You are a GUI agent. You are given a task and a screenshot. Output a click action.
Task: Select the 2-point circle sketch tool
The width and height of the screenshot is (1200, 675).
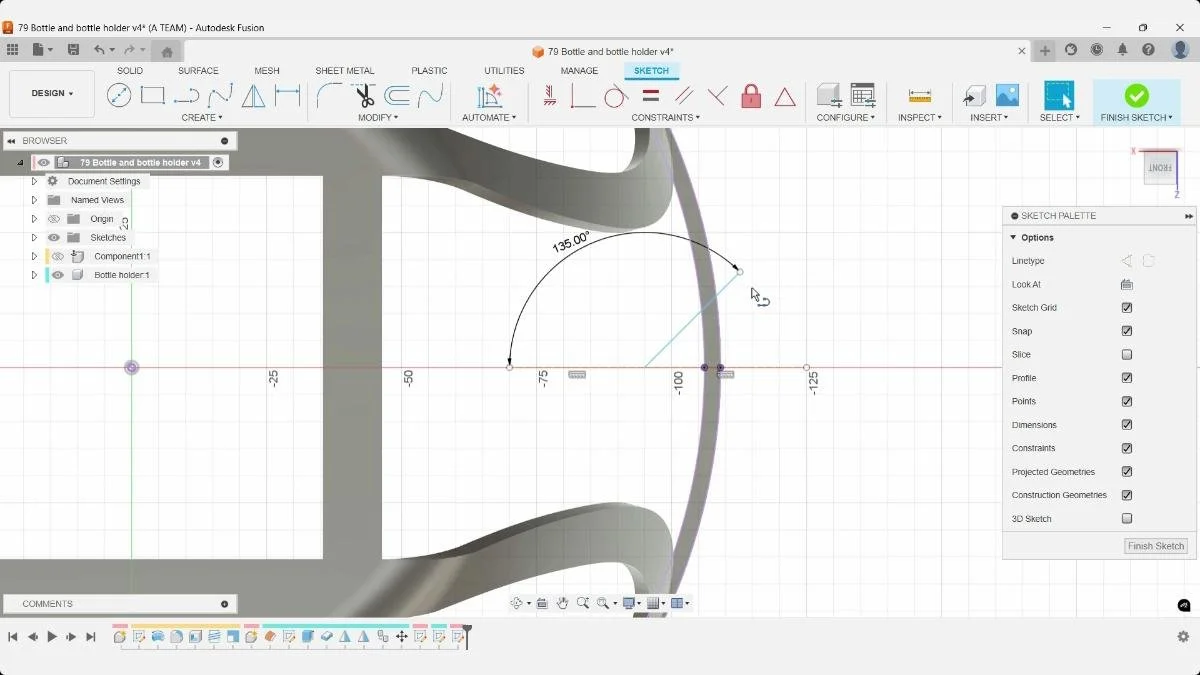[119, 96]
